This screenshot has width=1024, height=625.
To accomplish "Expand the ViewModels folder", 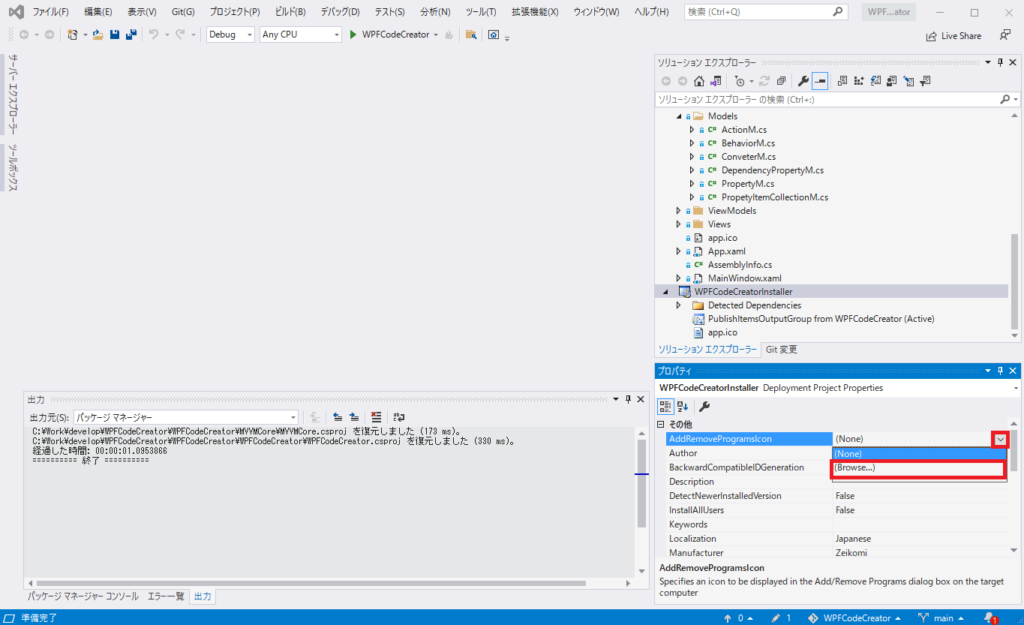I will (x=679, y=211).
